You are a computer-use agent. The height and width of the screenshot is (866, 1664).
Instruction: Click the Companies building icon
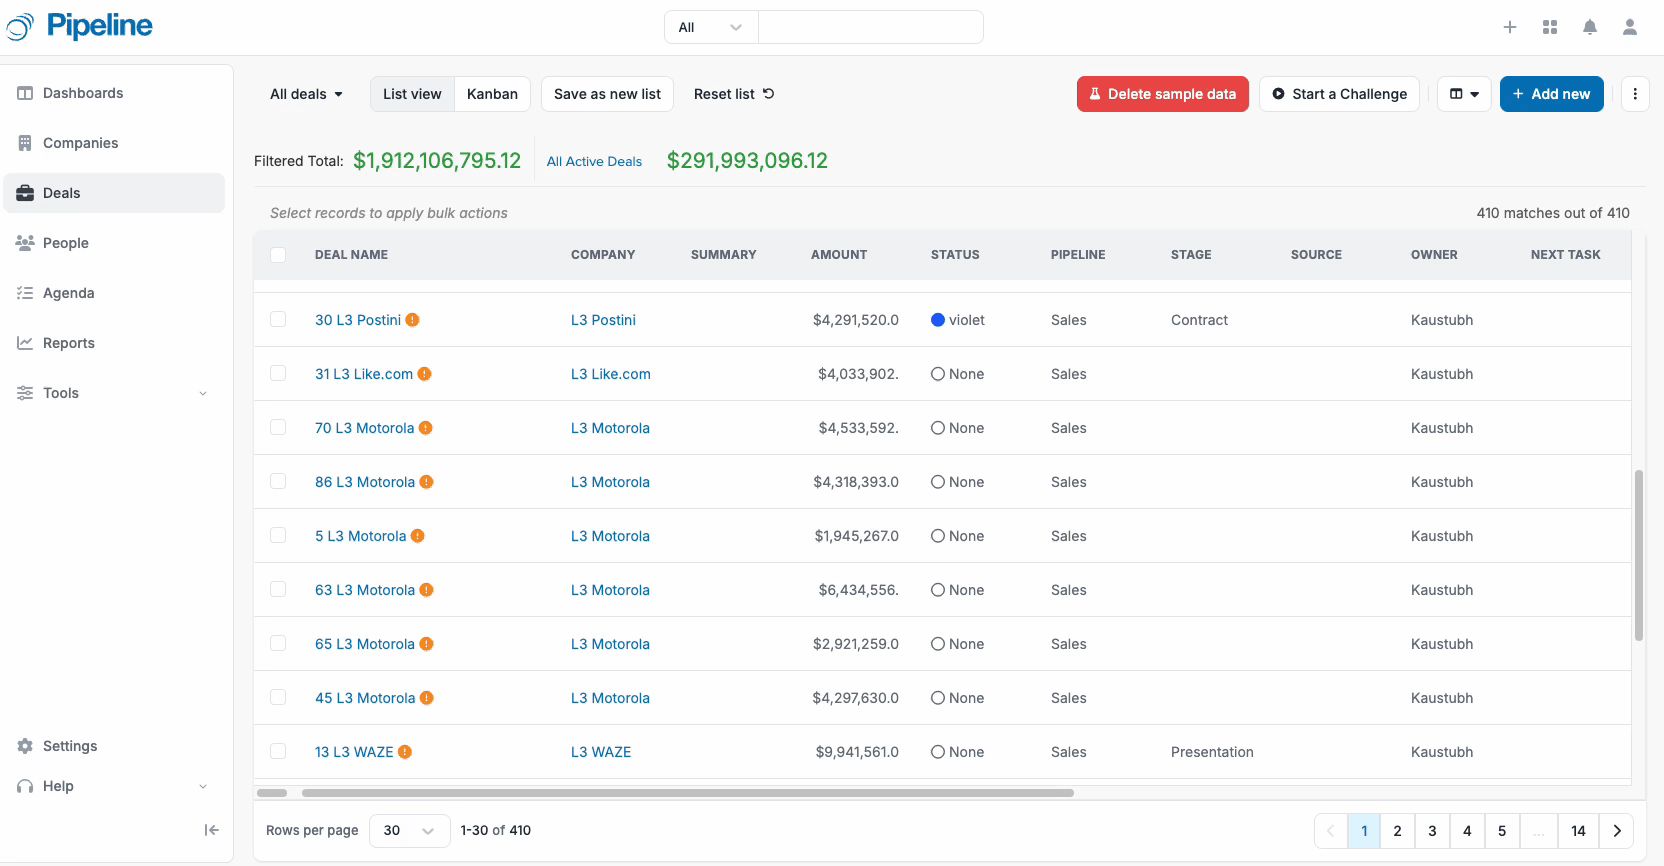(25, 143)
